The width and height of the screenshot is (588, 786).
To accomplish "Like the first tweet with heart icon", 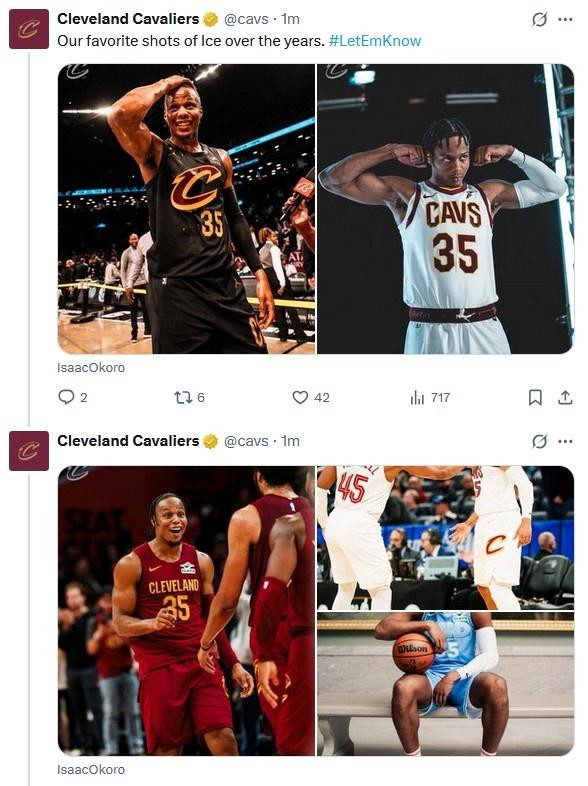I will [x=300, y=398].
